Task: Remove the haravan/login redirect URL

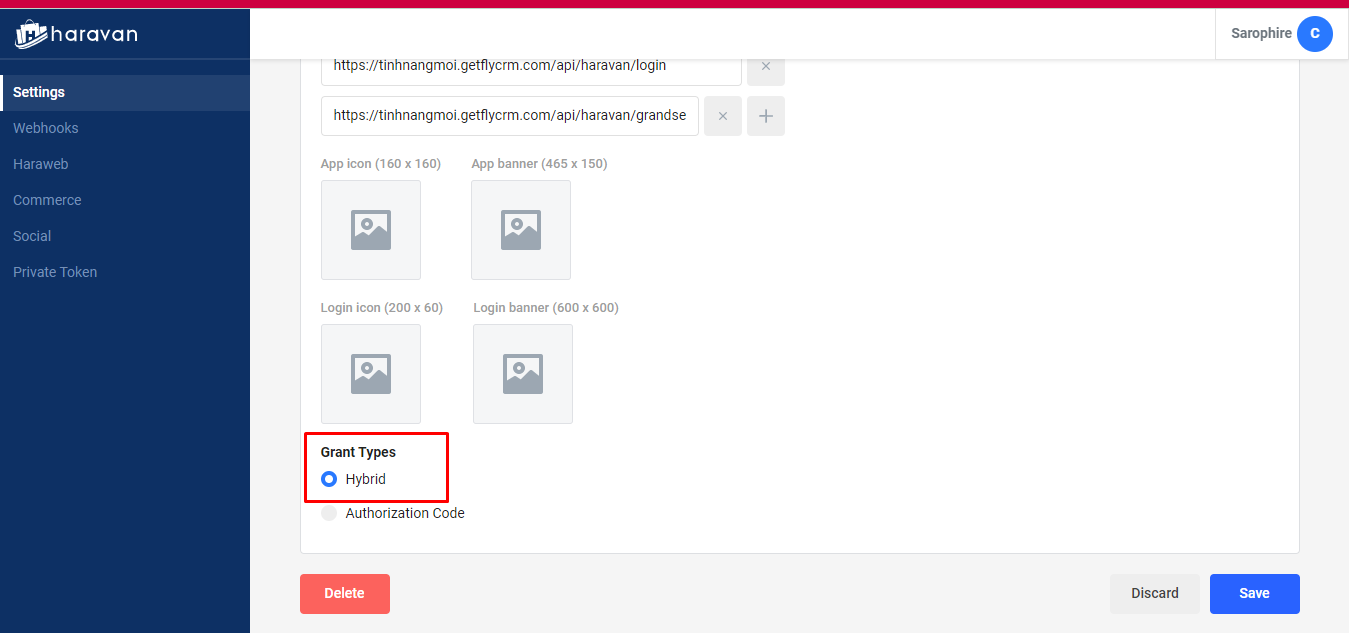Action: tap(765, 67)
